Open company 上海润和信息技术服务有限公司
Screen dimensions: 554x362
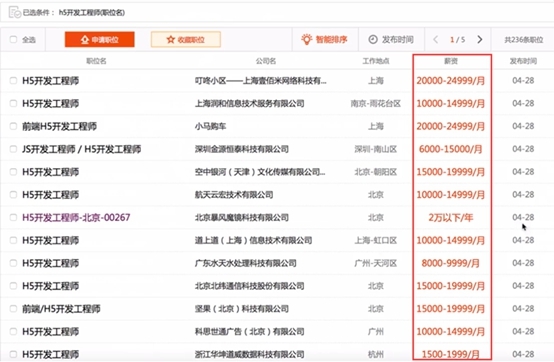point(249,103)
